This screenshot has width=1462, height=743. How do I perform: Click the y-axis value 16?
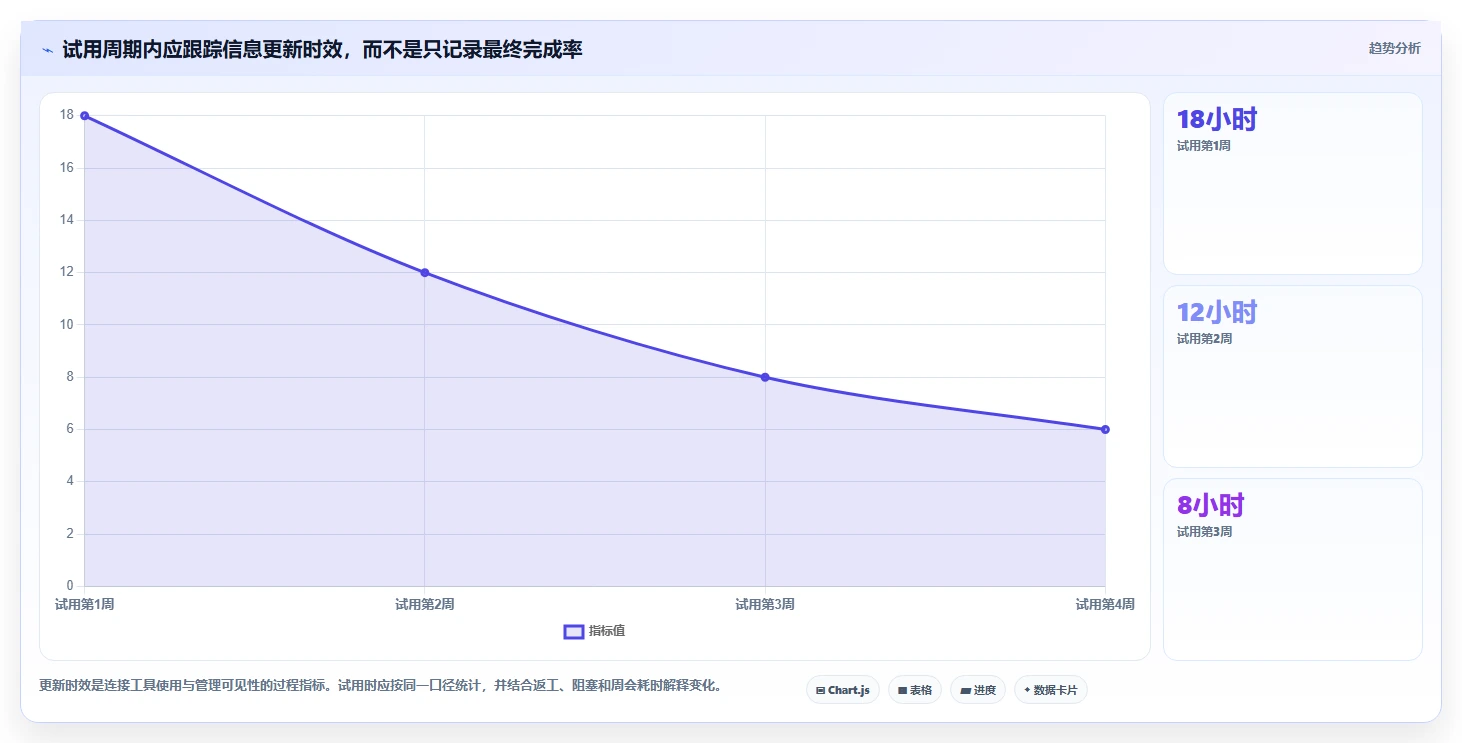[67, 168]
